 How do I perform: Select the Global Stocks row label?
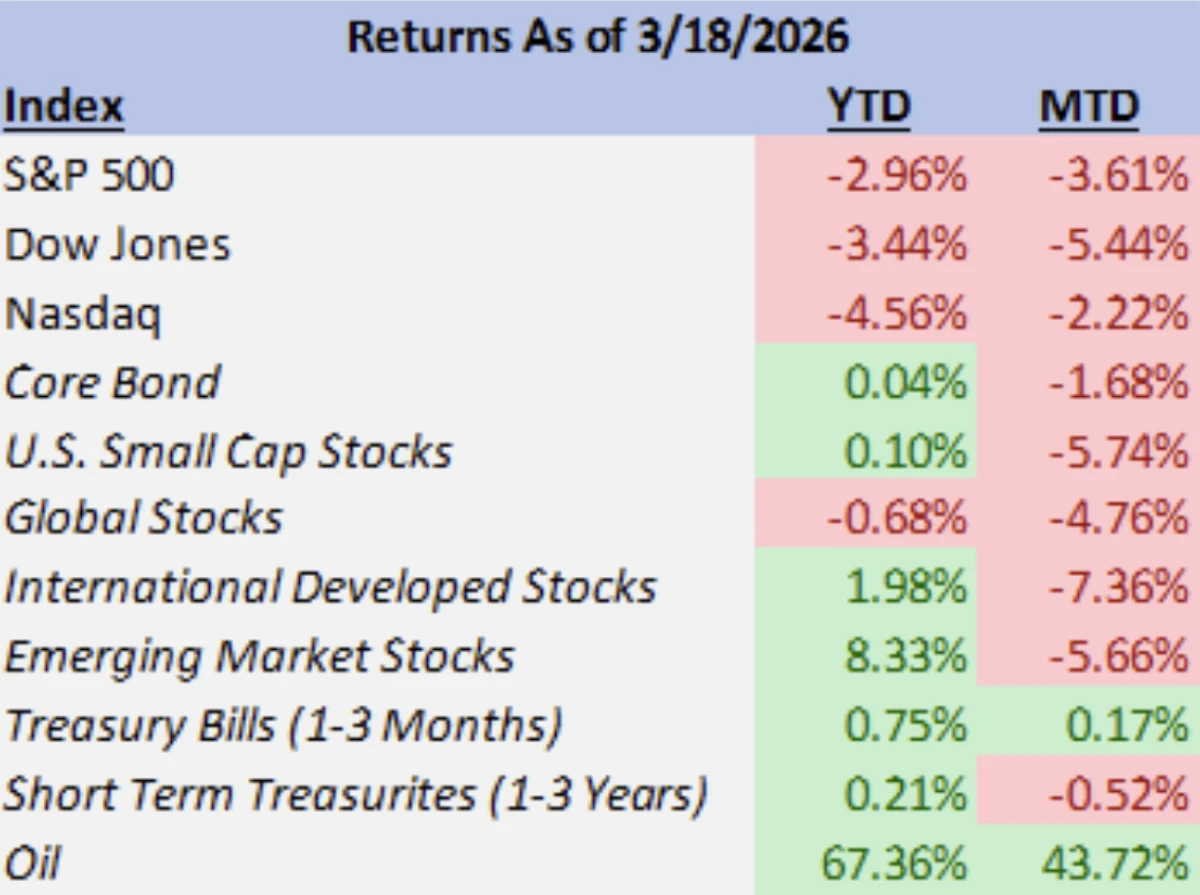[x=144, y=518]
